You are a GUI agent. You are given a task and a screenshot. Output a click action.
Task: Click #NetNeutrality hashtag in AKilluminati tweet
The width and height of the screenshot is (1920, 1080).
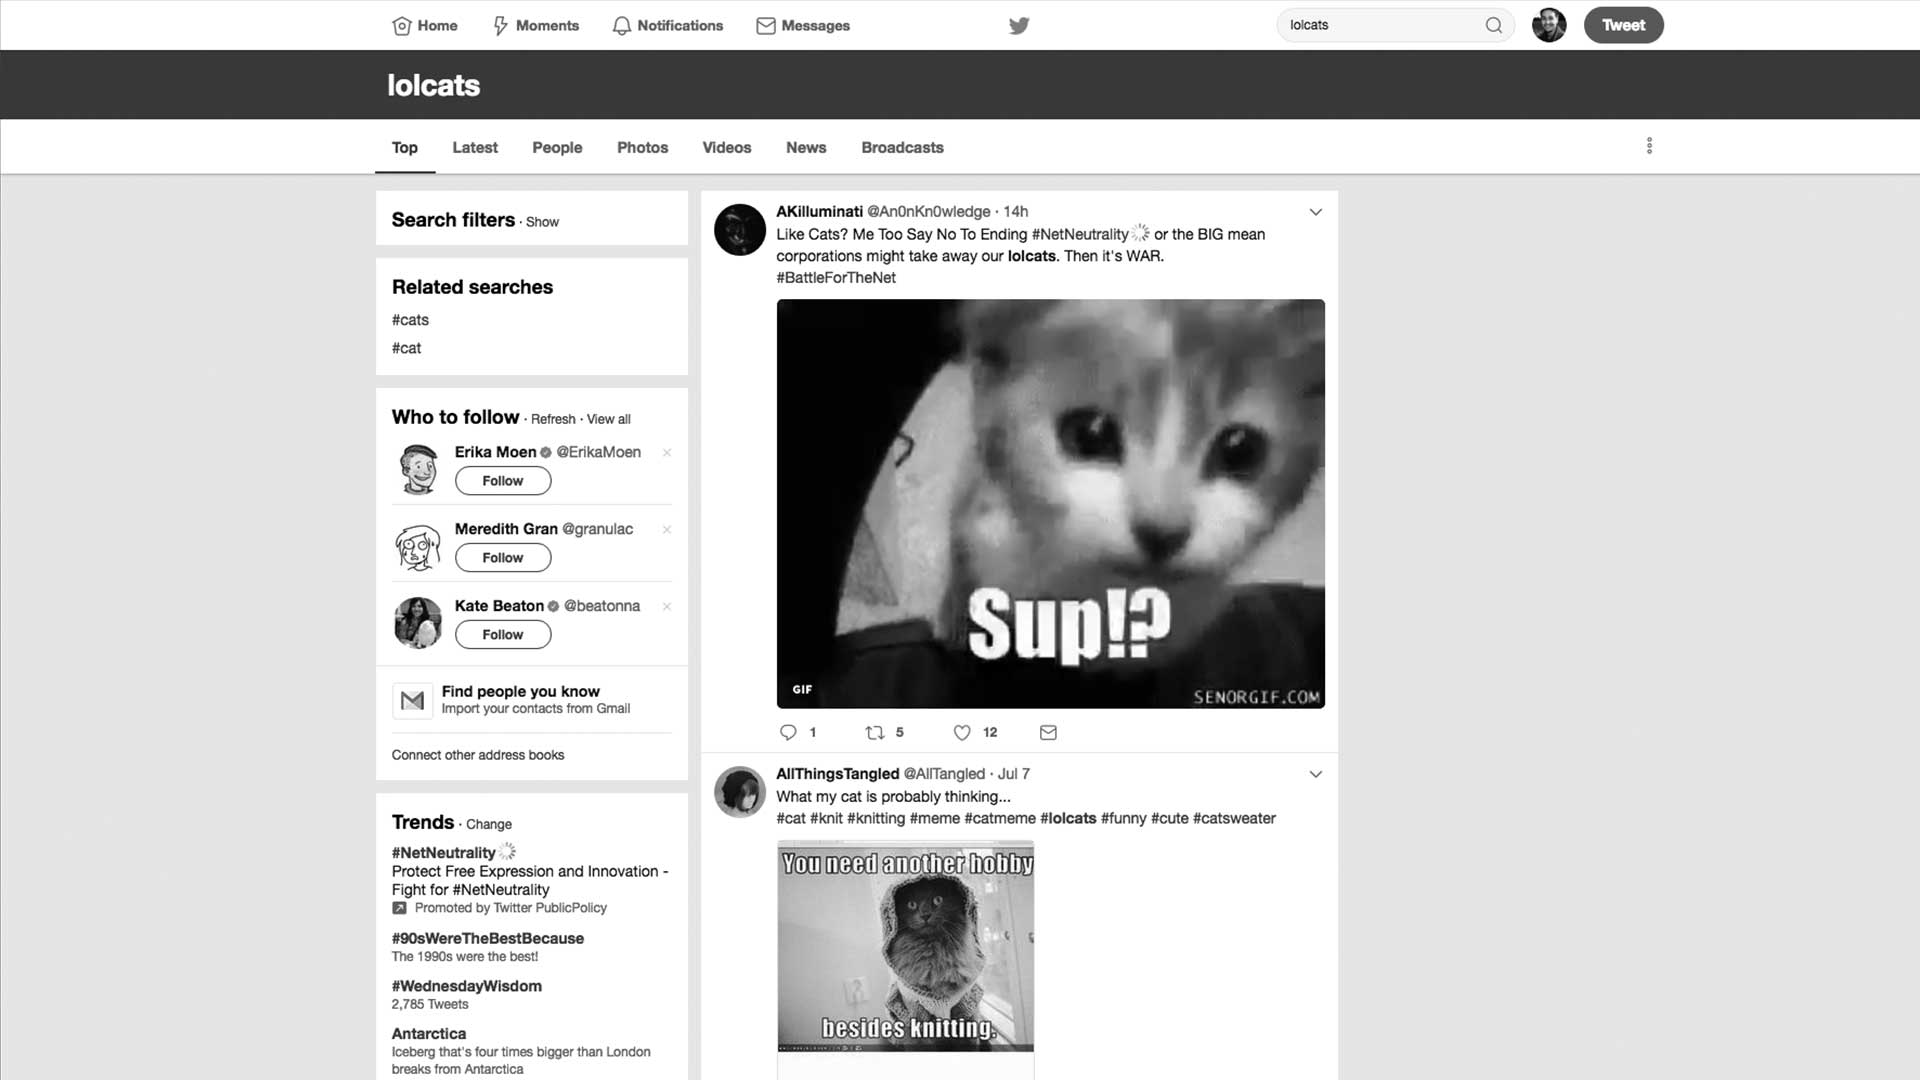[1080, 234]
